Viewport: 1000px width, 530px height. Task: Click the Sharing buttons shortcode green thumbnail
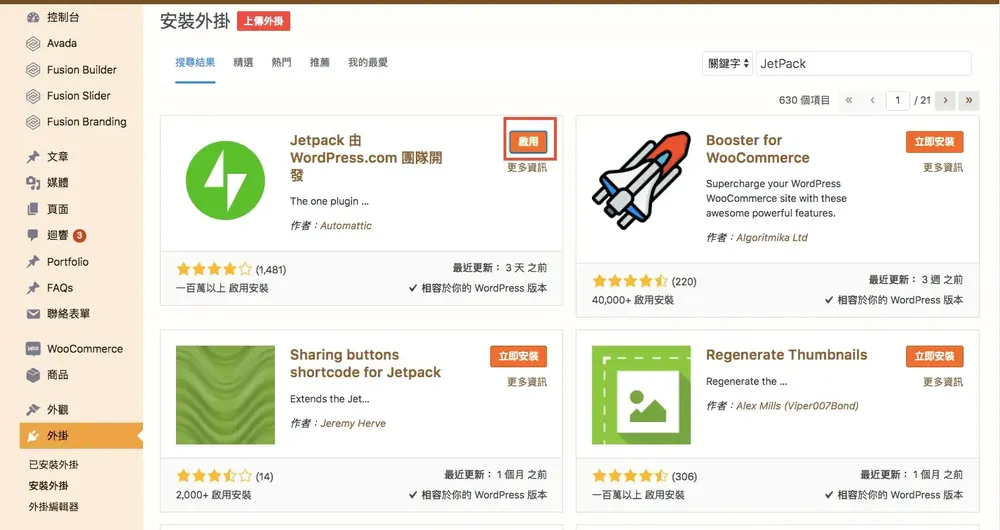point(225,395)
